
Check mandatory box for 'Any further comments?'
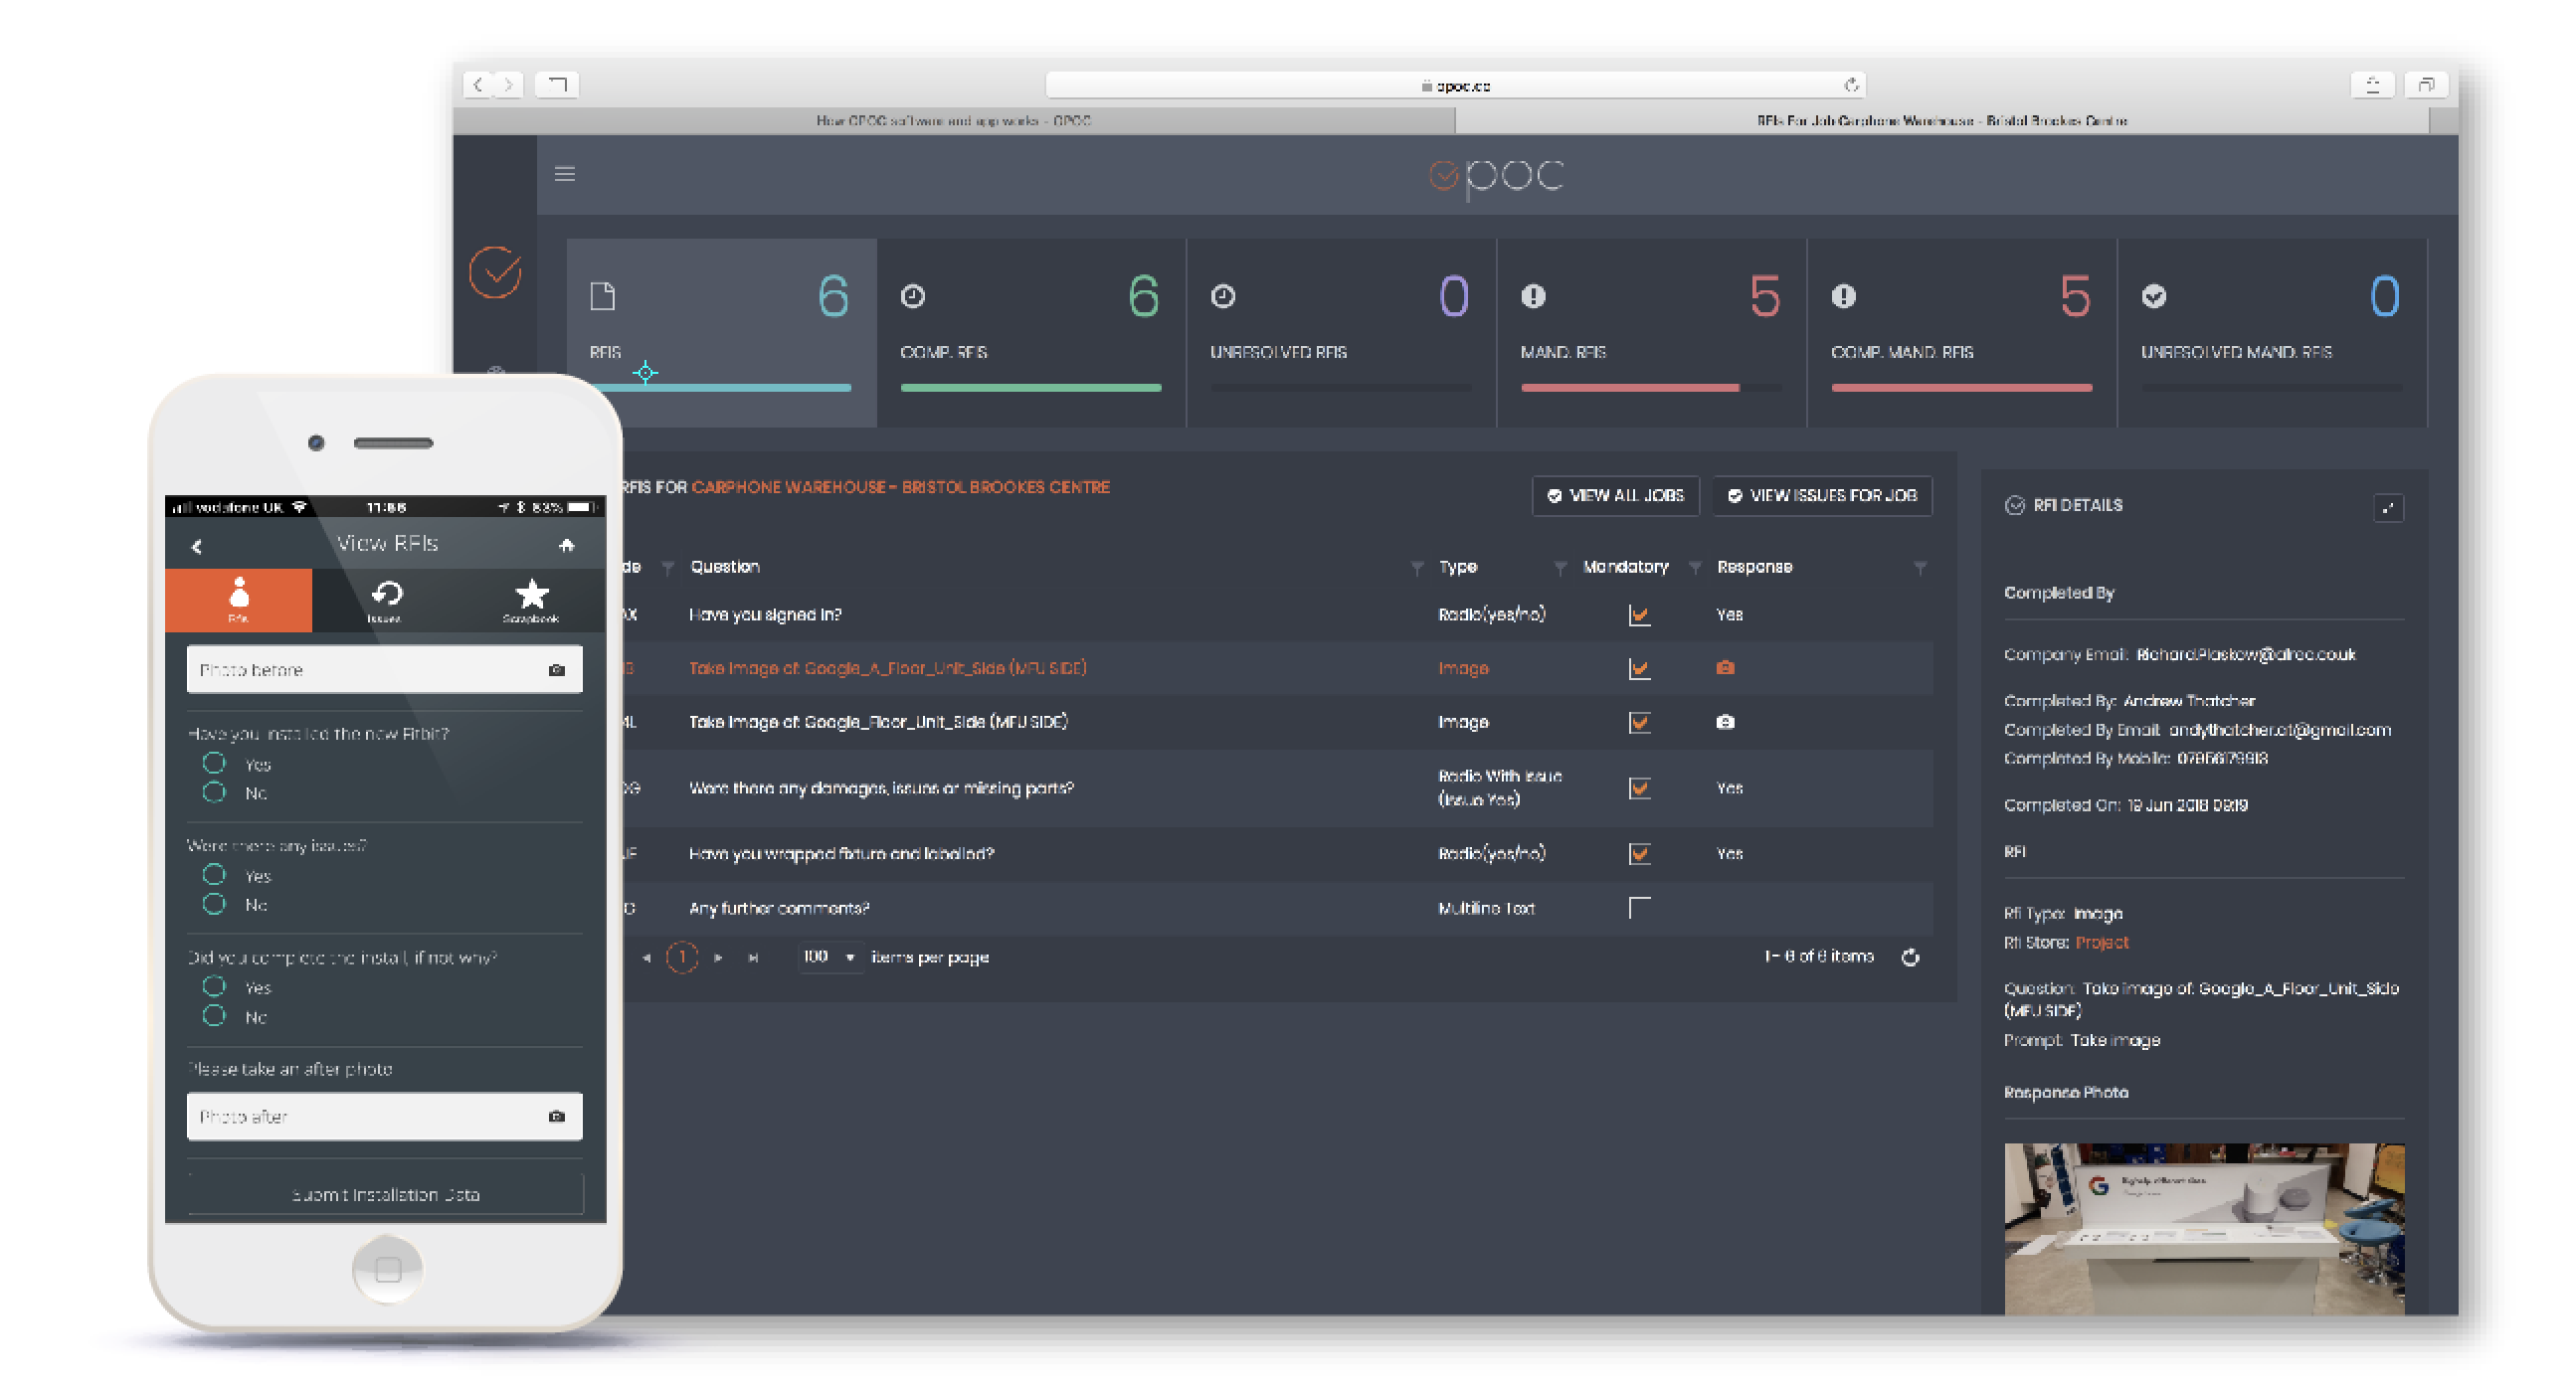point(1639,908)
